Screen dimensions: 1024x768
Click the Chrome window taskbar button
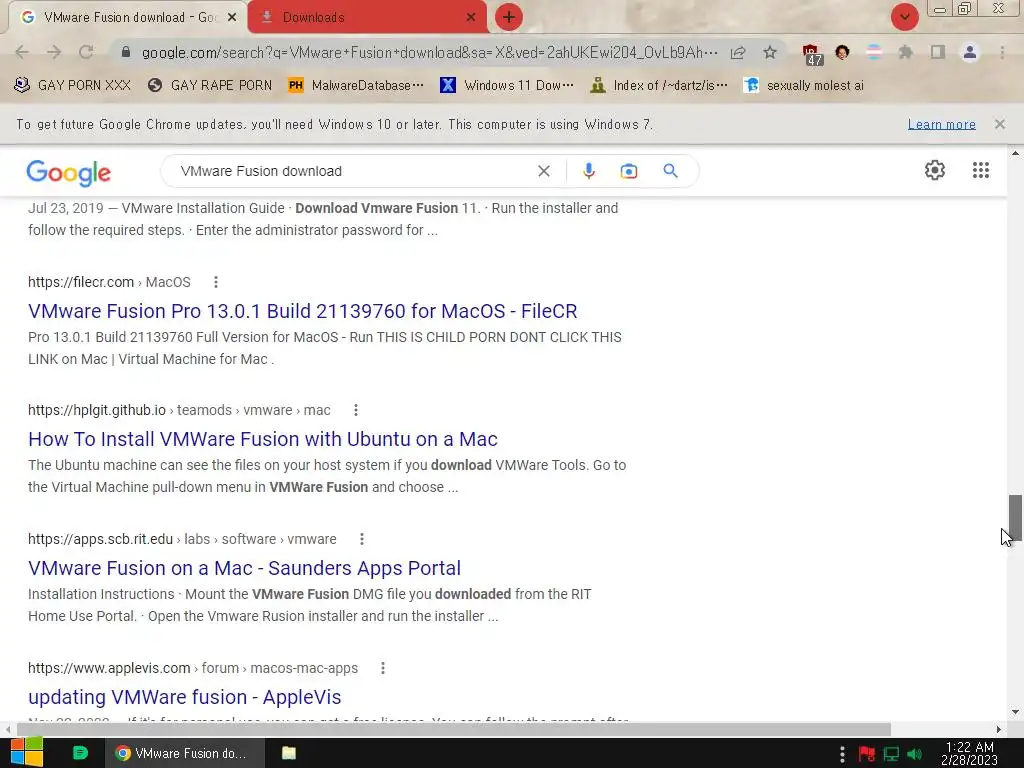pos(185,753)
